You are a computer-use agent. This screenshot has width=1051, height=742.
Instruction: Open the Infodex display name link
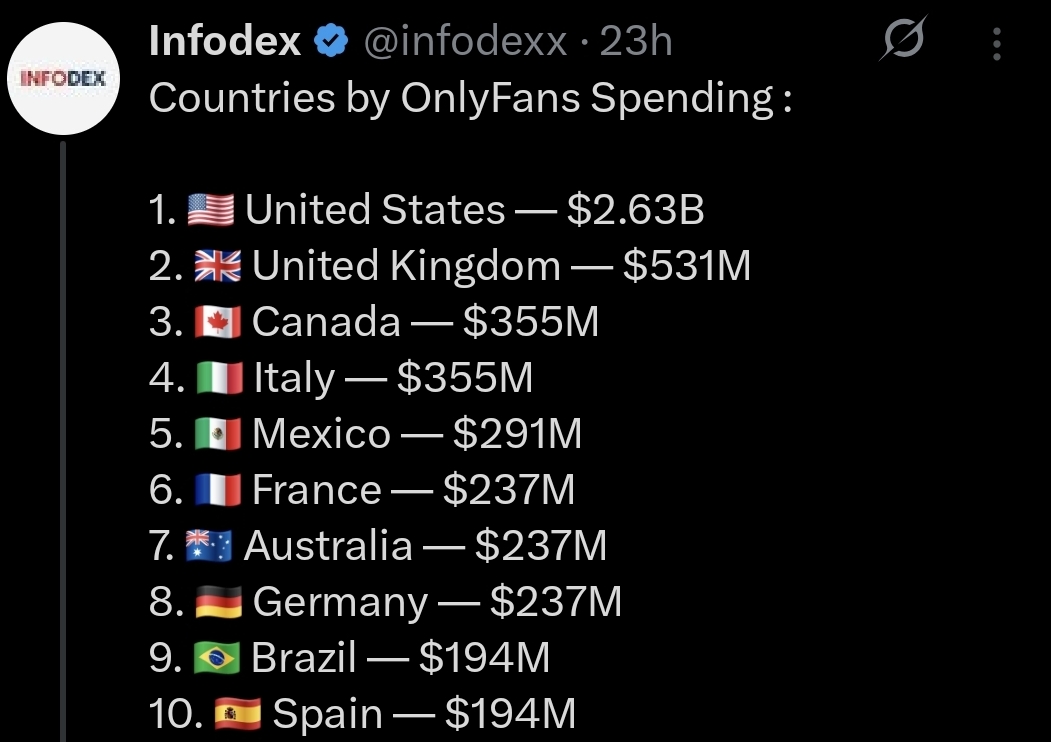coord(225,42)
